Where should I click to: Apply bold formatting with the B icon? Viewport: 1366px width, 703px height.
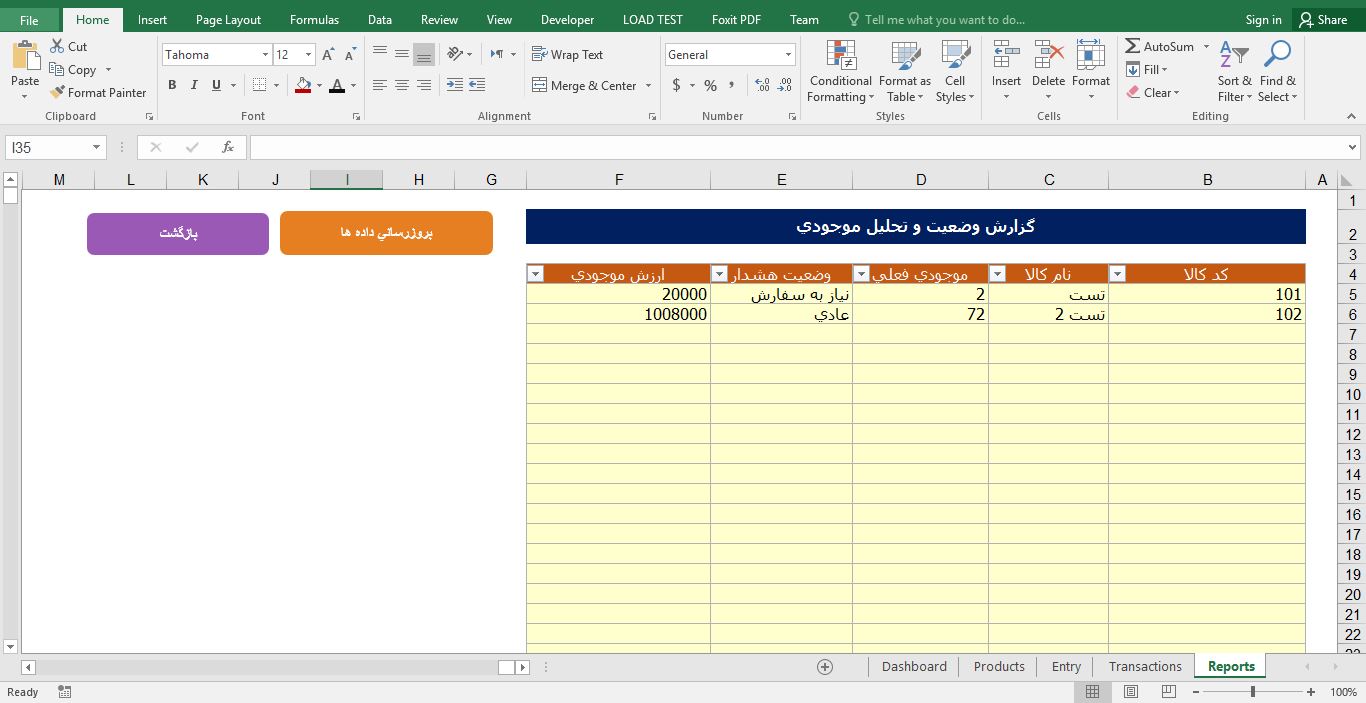click(x=172, y=86)
